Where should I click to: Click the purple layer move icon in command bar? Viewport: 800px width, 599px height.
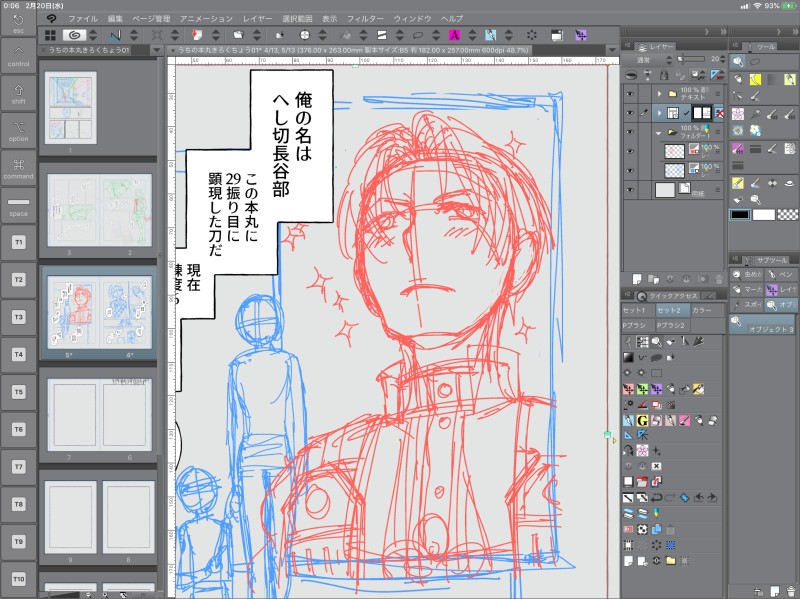click(581, 35)
